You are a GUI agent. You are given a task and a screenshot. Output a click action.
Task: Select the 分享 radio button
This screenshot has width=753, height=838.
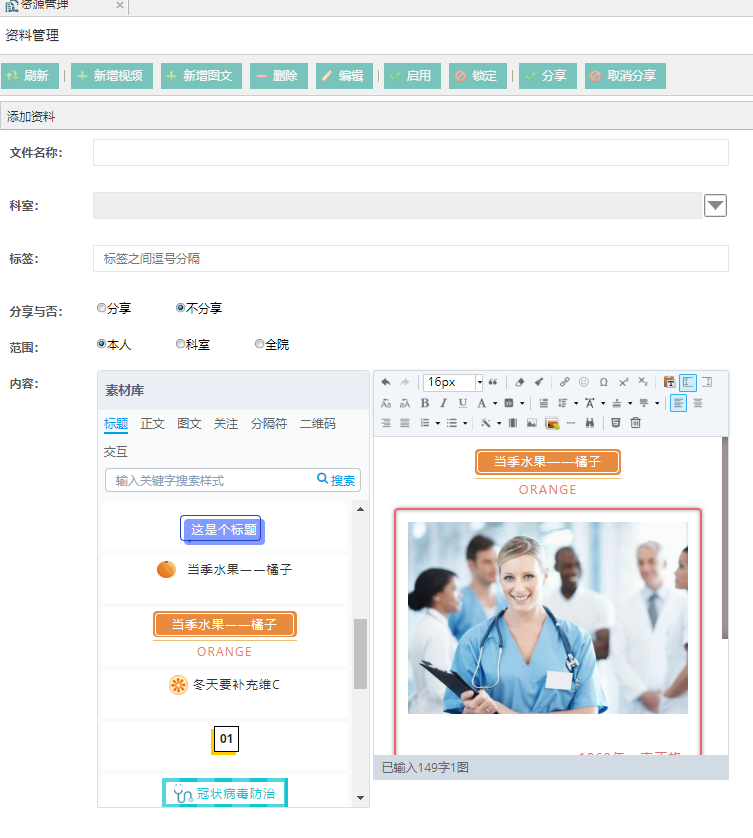click(101, 307)
